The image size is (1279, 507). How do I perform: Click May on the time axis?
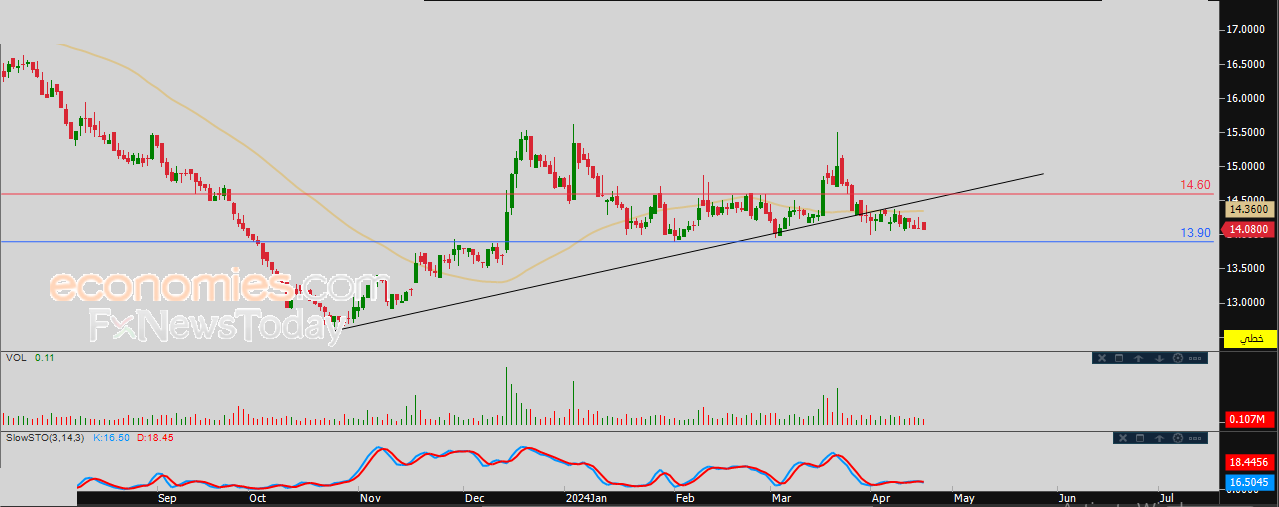(963, 497)
